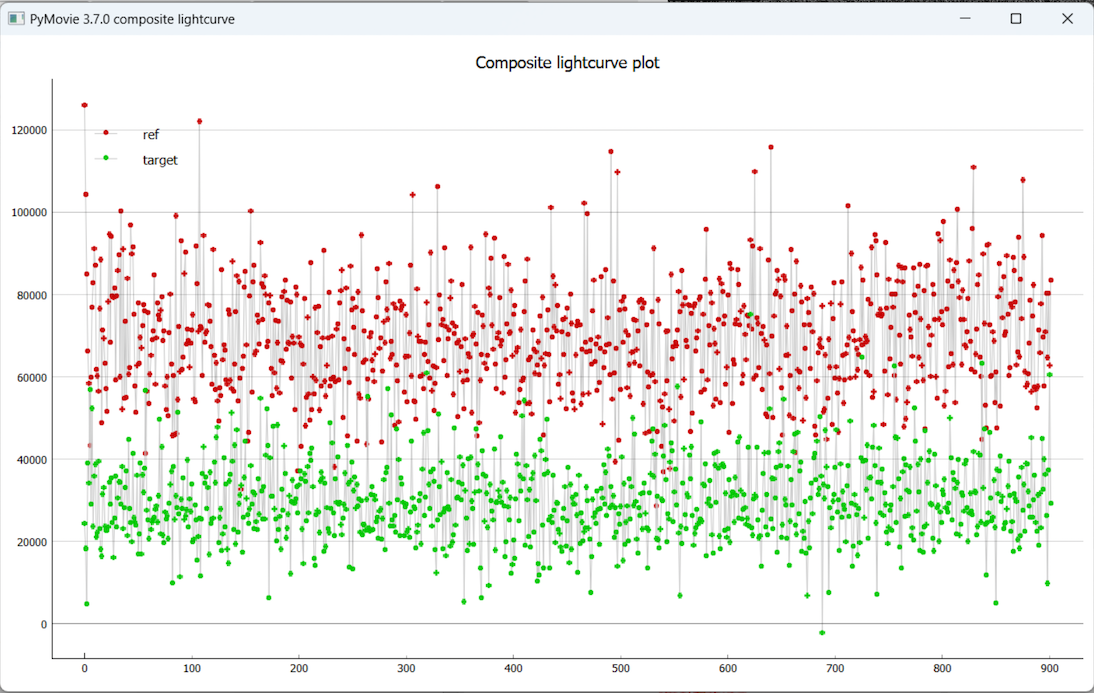Click the window title bar text
The width and height of the screenshot is (1094, 693).
click(132, 19)
